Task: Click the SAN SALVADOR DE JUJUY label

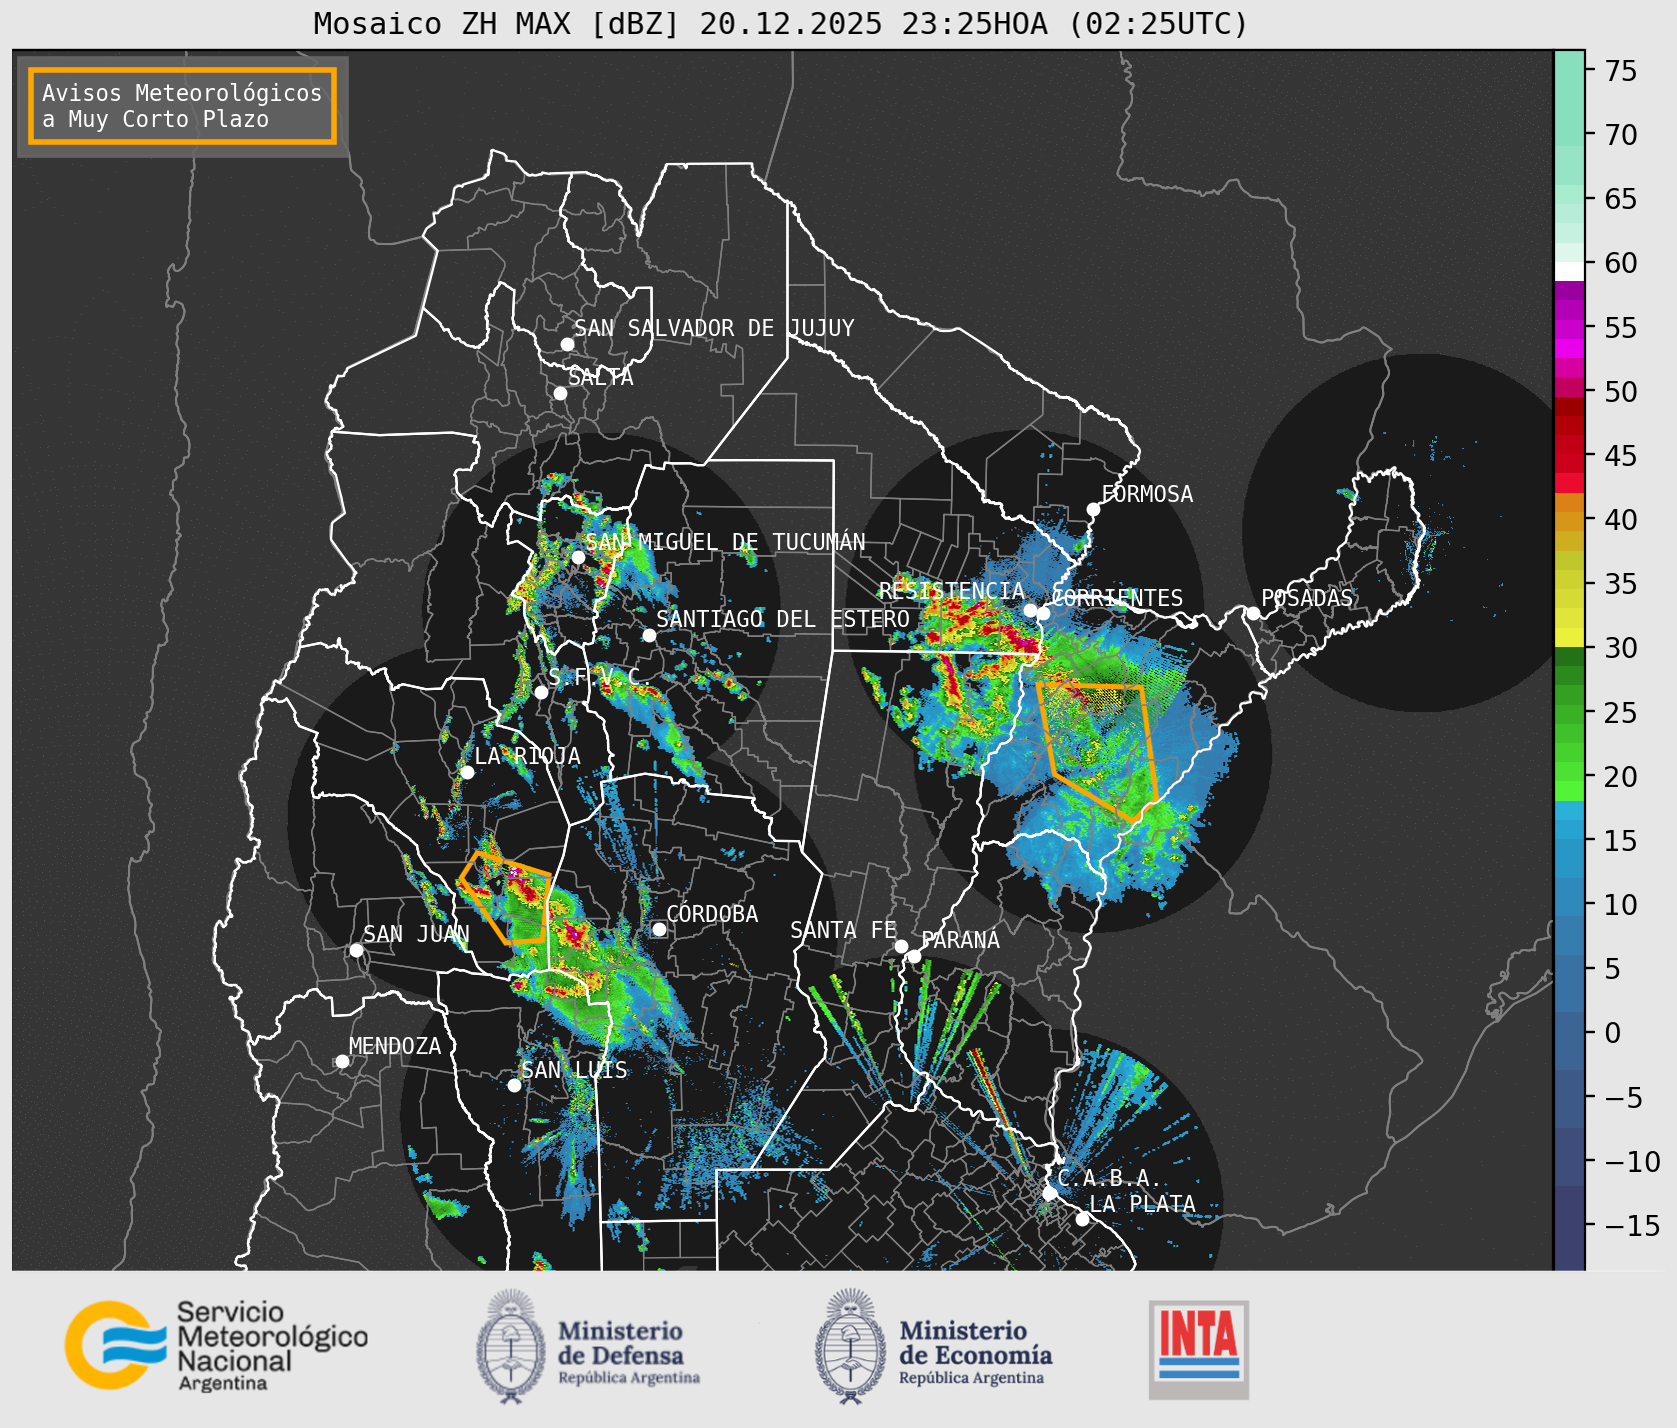Action: click(x=714, y=328)
